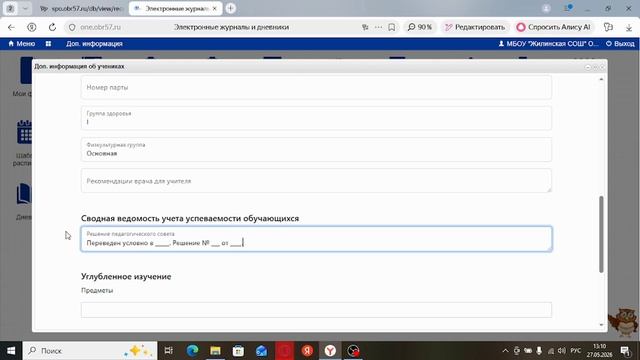Screen dimensions: 640x360
Task: Click the page translate icon in address bar
Action: [365, 27]
